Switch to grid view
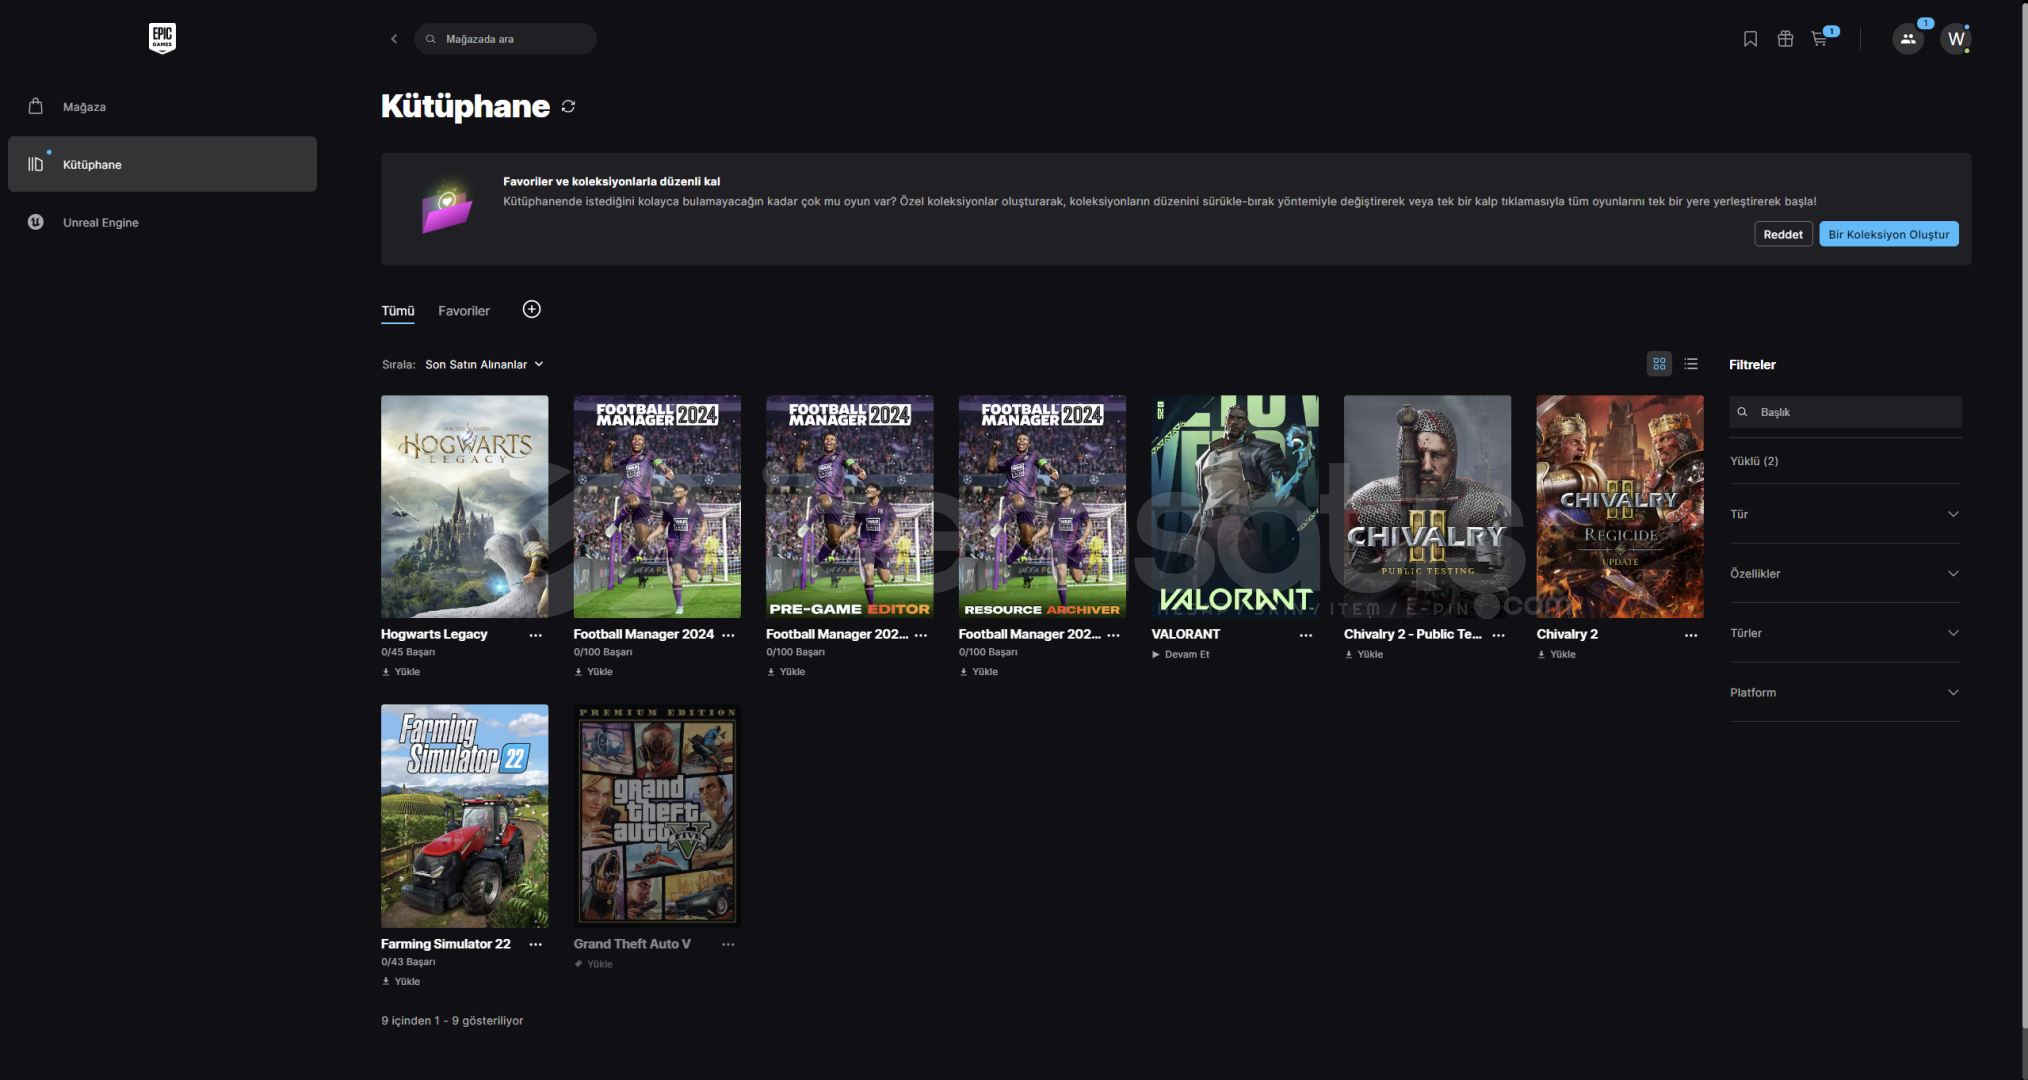 [x=1659, y=364]
